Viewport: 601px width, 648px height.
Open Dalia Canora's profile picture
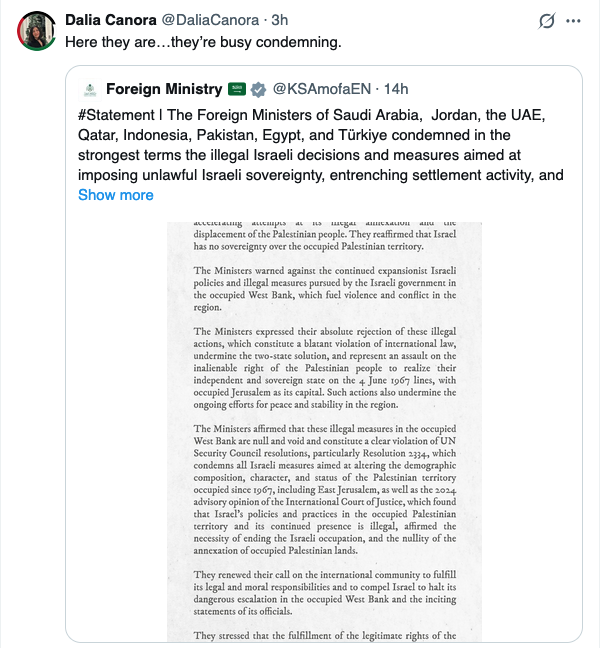click(36, 32)
